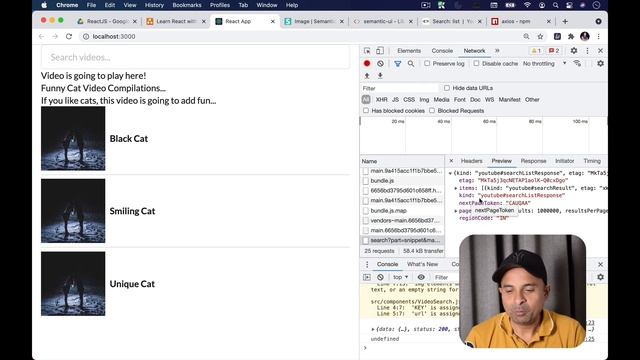Clear console icon in drawer
640x360 pixels.
(380, 277)
